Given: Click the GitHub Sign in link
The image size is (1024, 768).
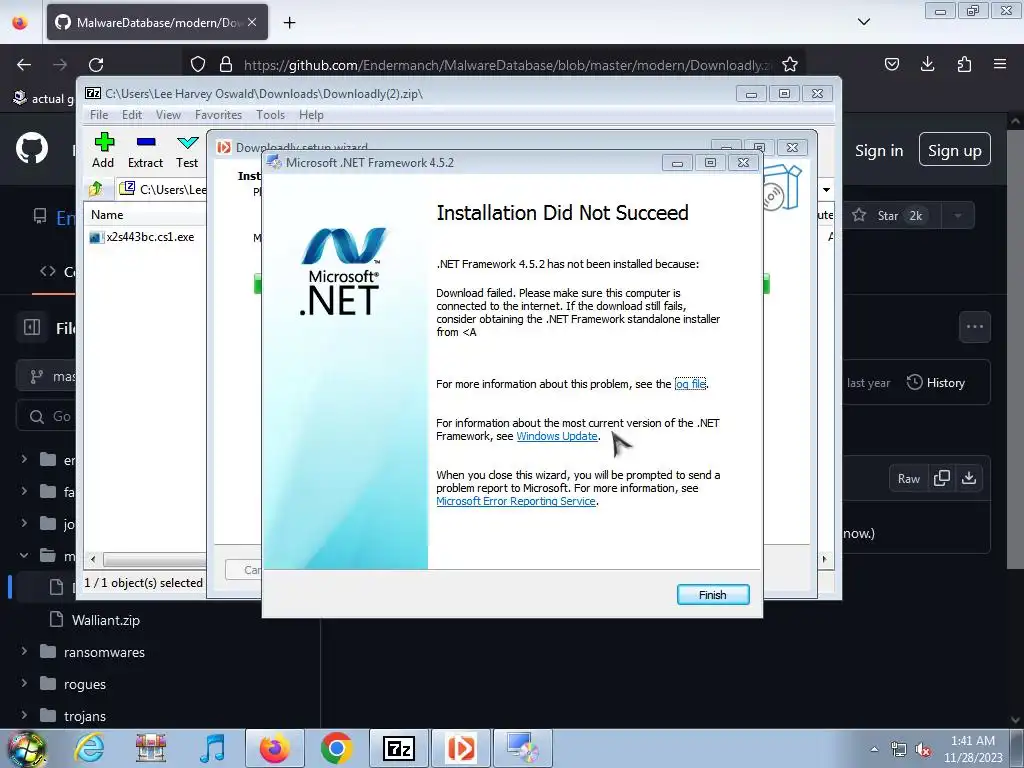Looking at the screenshot, I should tap(879, 151).
